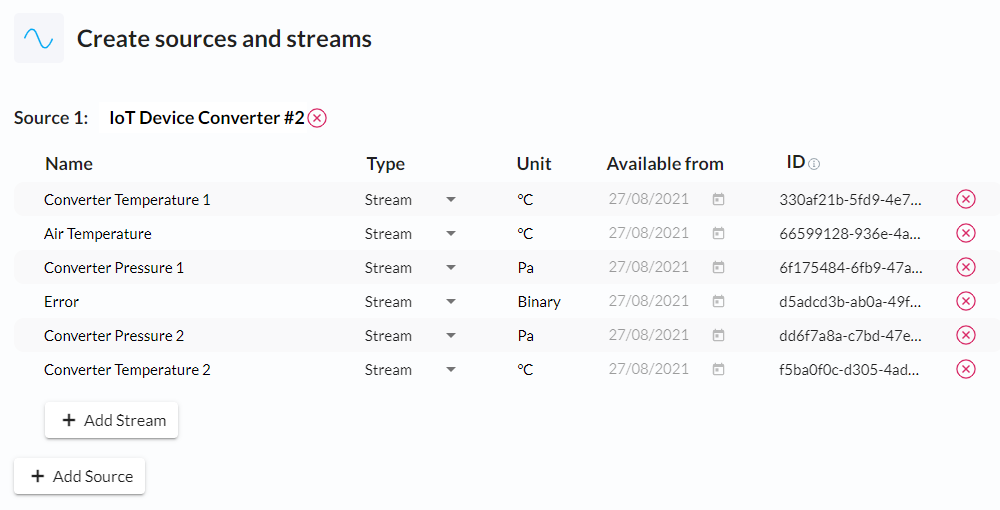Click the sine wave icon beside the title
1000x510 pixels.
coord(39,38)
